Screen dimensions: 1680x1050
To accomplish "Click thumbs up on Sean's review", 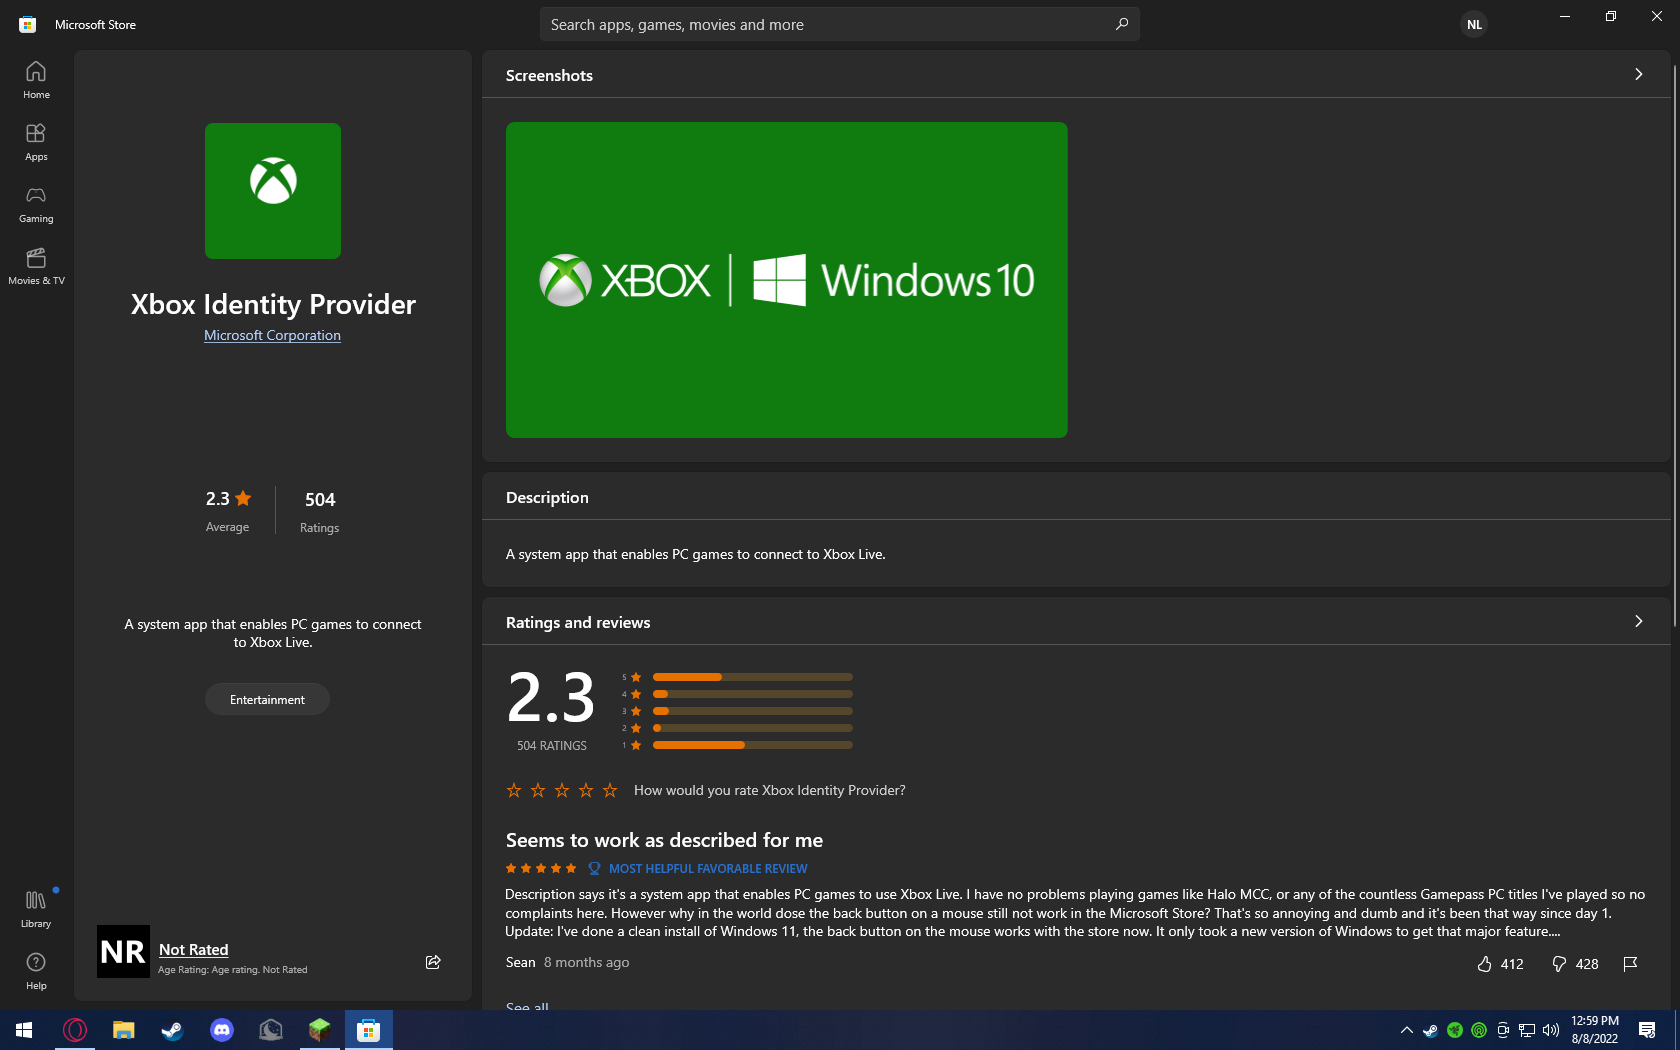I will (x=1485, y=964).
